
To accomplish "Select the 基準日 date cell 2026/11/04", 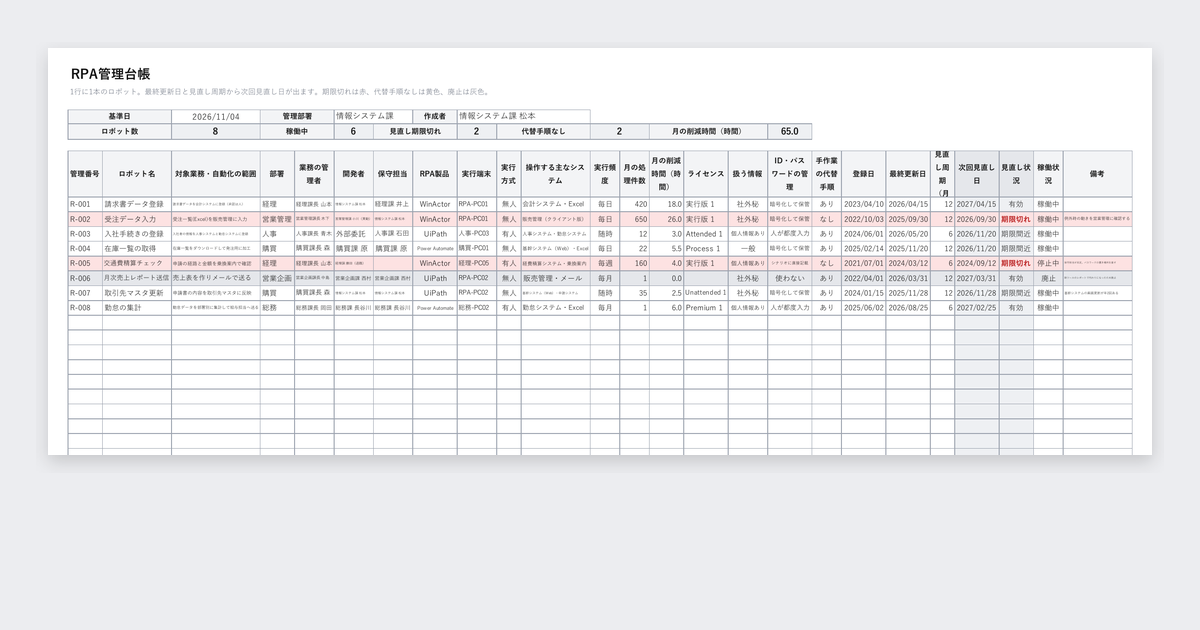I will click(x=215, y=116).
